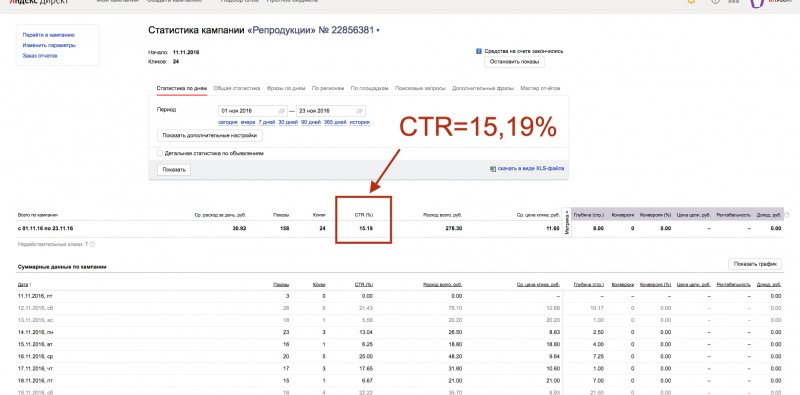Open the «Репродукции» campaign name link

pos(282,31)
